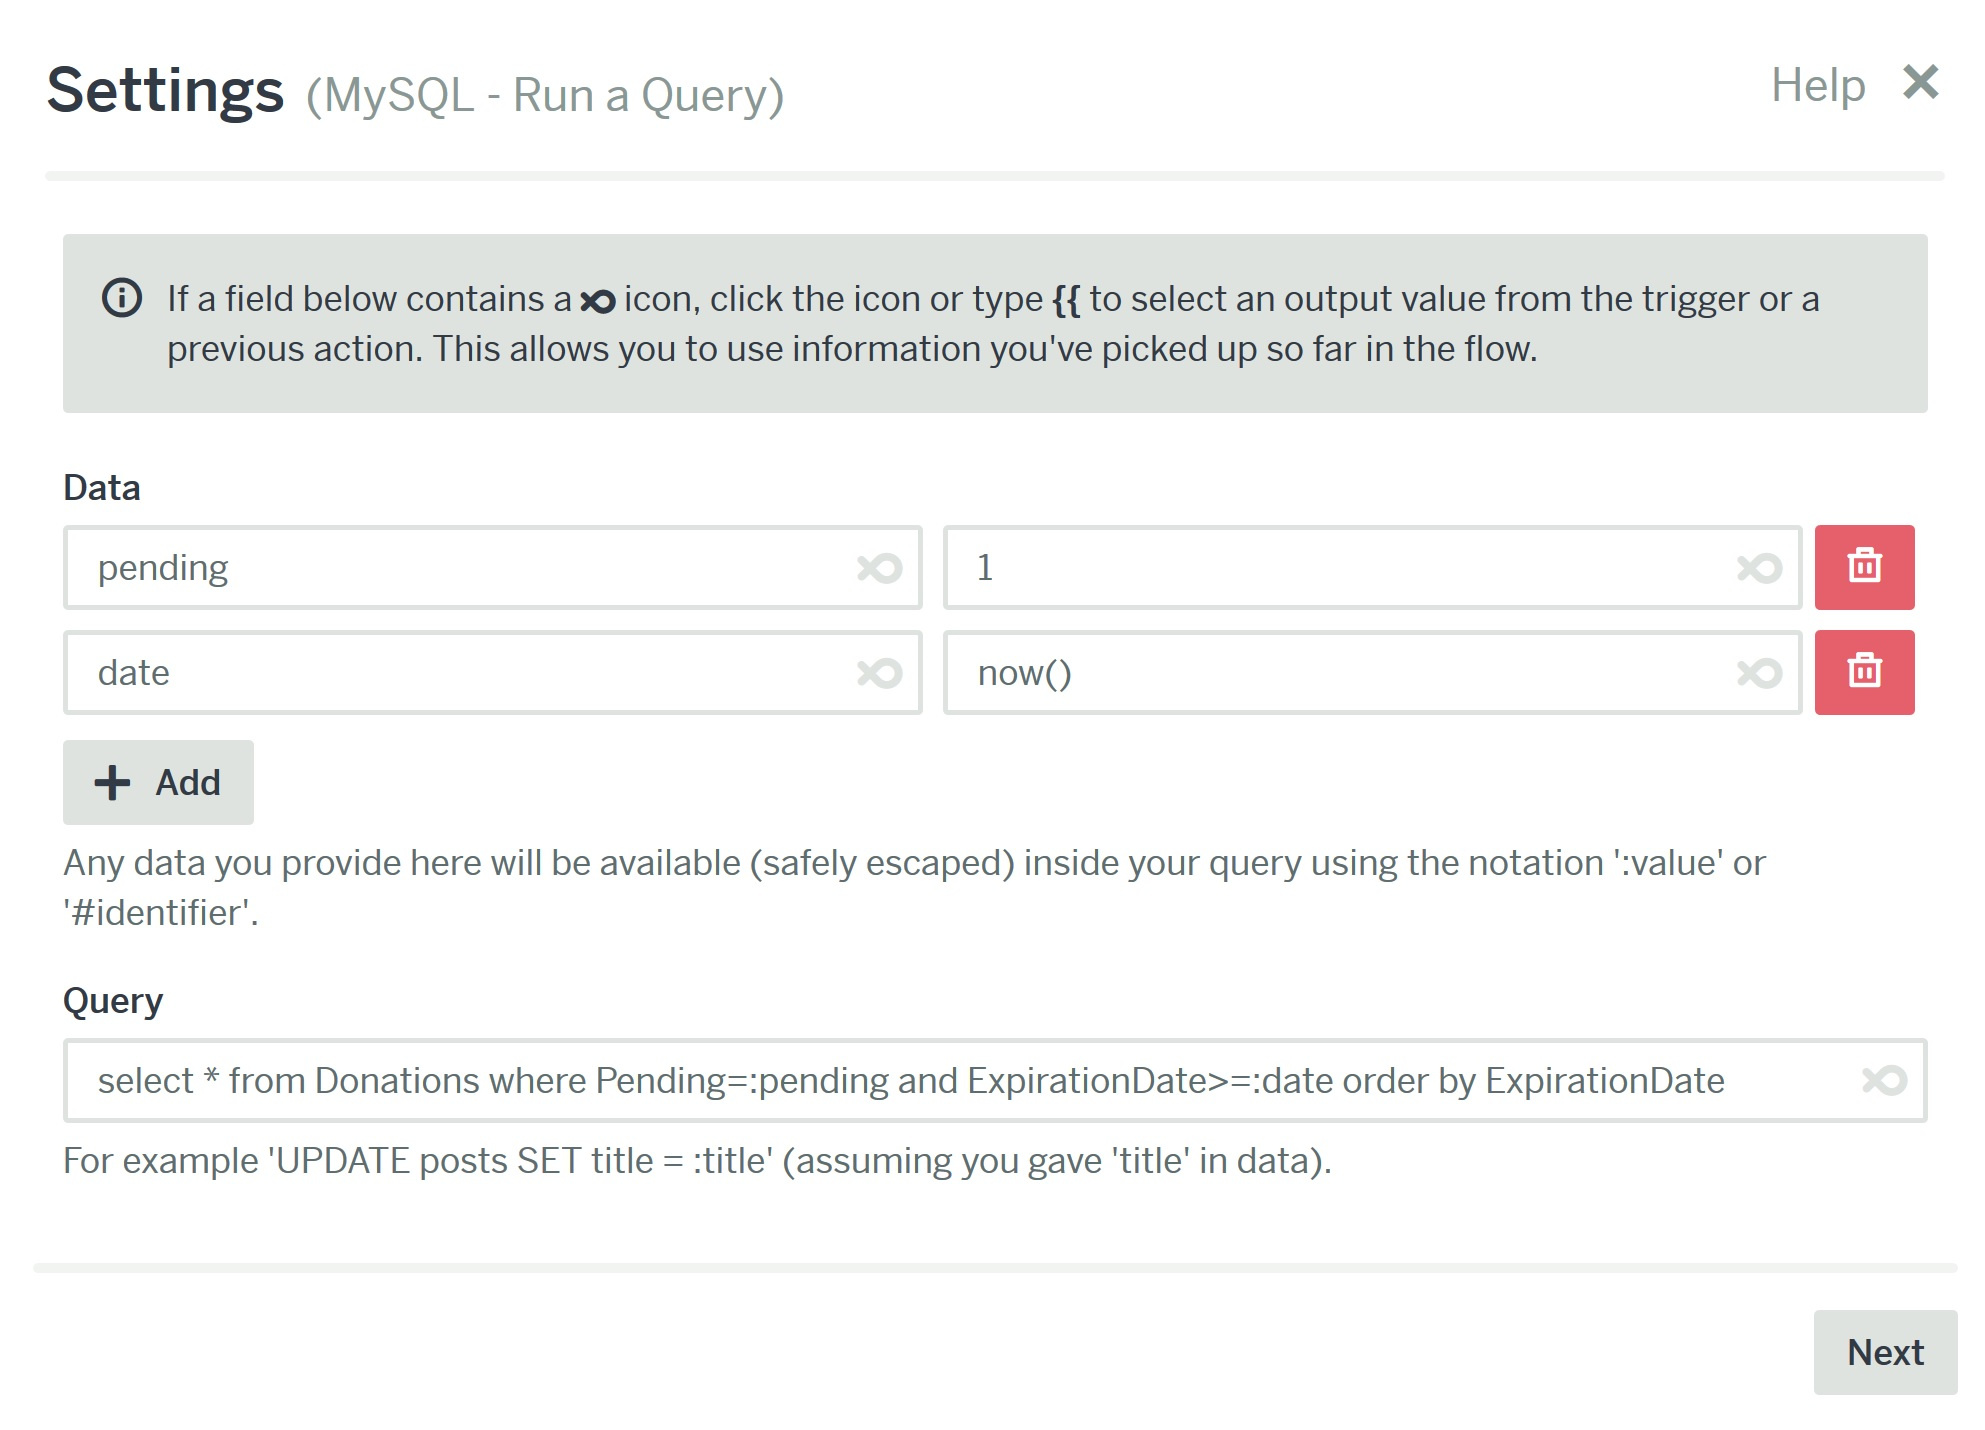Close the Settings dialog with the X
Screen dimensions: 1985x1430
point(1921,82)
